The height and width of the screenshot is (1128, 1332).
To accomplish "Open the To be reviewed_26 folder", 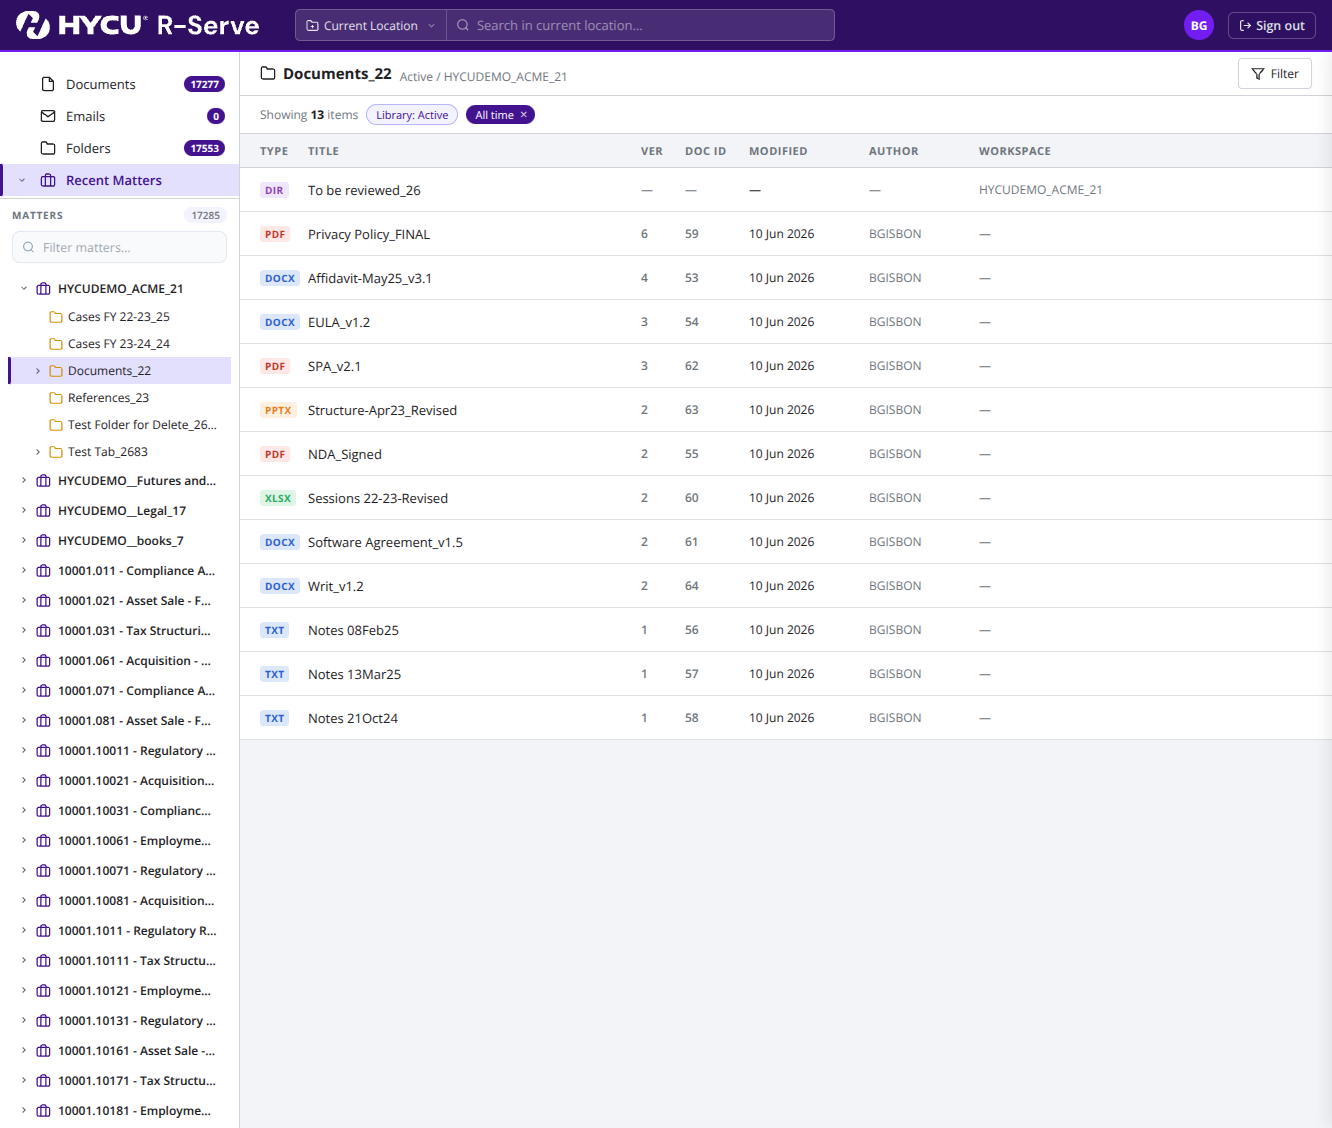I will (x=364, y=190).
